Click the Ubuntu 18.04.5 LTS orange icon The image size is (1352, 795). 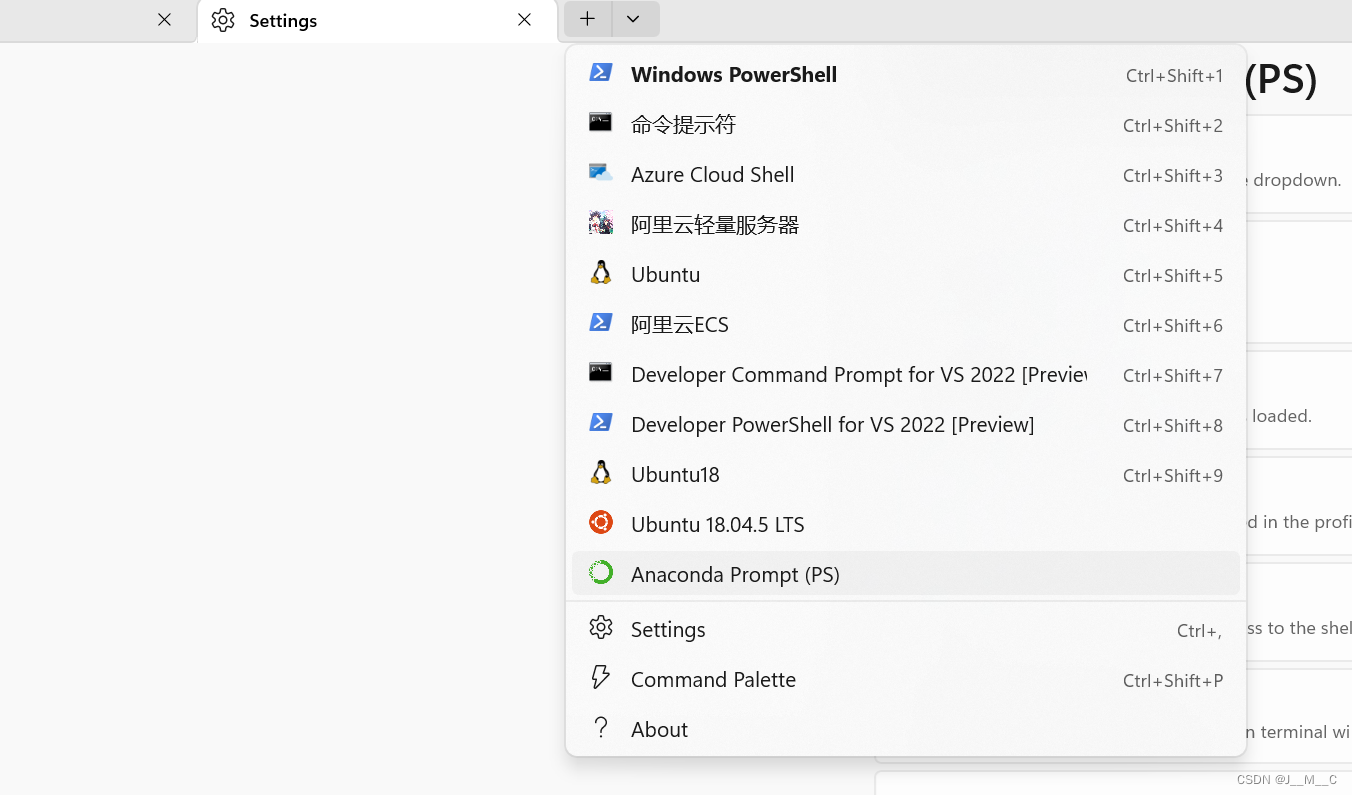(600, 522)
